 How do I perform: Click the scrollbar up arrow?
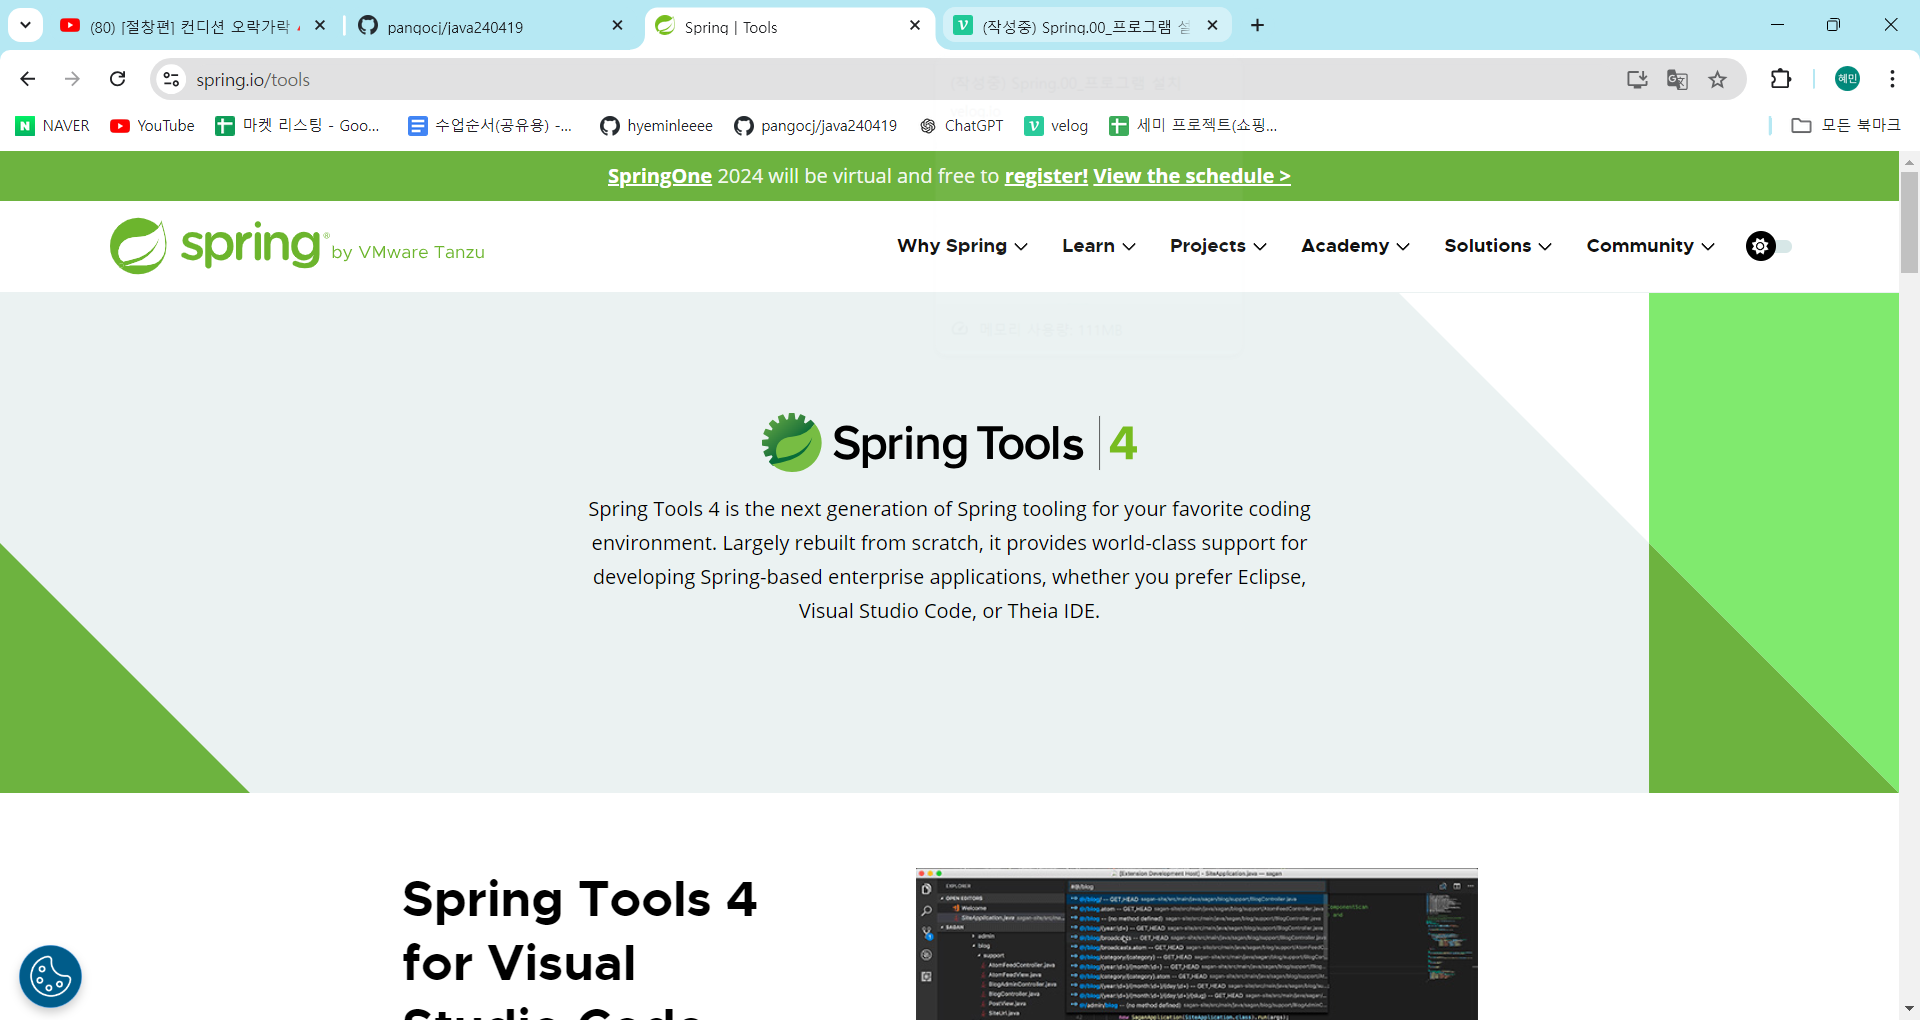click(1909, 161)
